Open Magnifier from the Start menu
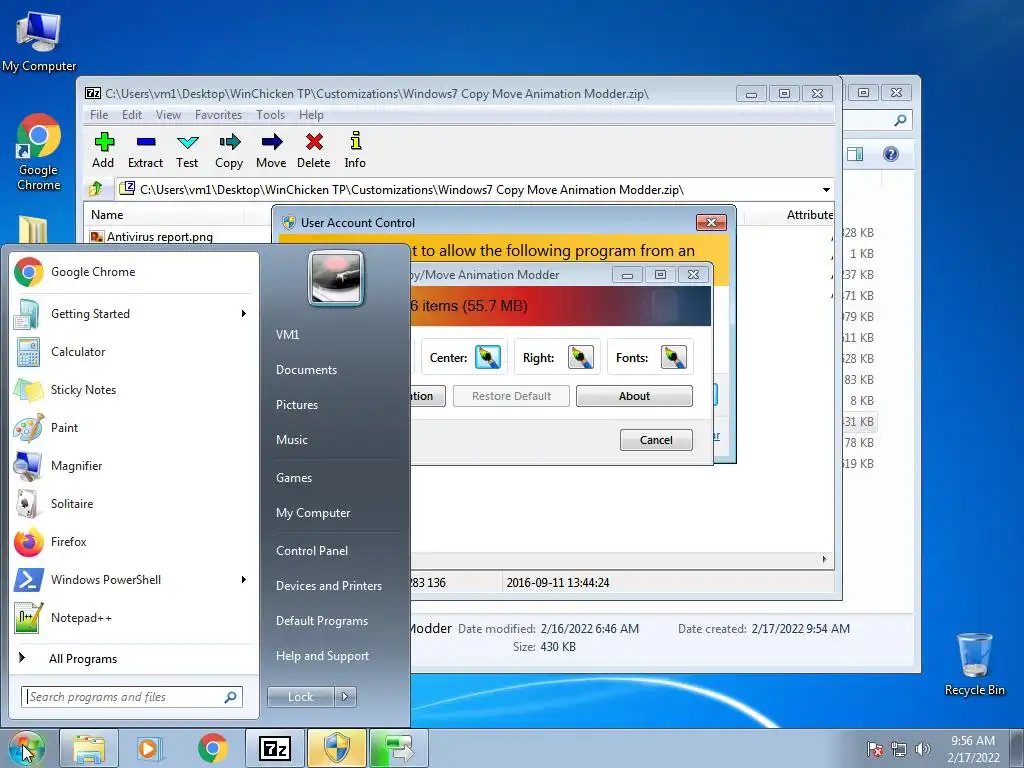Viewport: 1024px width, 768px height. pyautogui.click(x=133, y=466)
